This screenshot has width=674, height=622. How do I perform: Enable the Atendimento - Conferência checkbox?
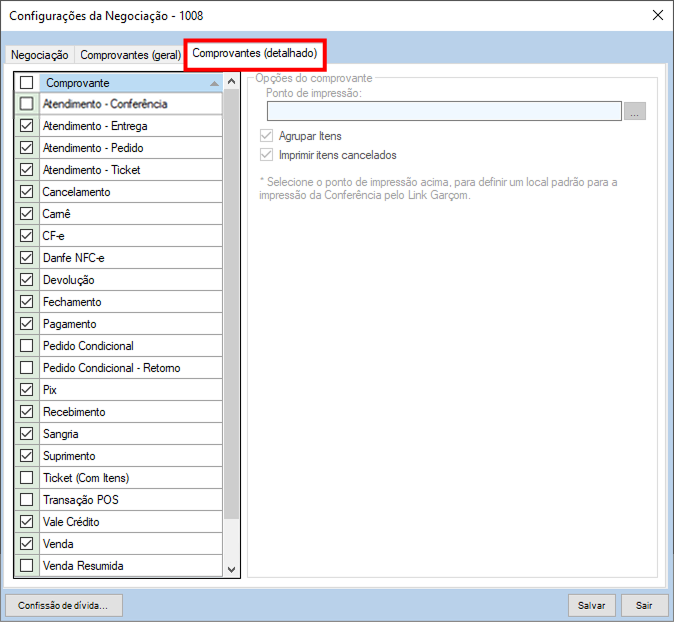click(x=27, y=104)
